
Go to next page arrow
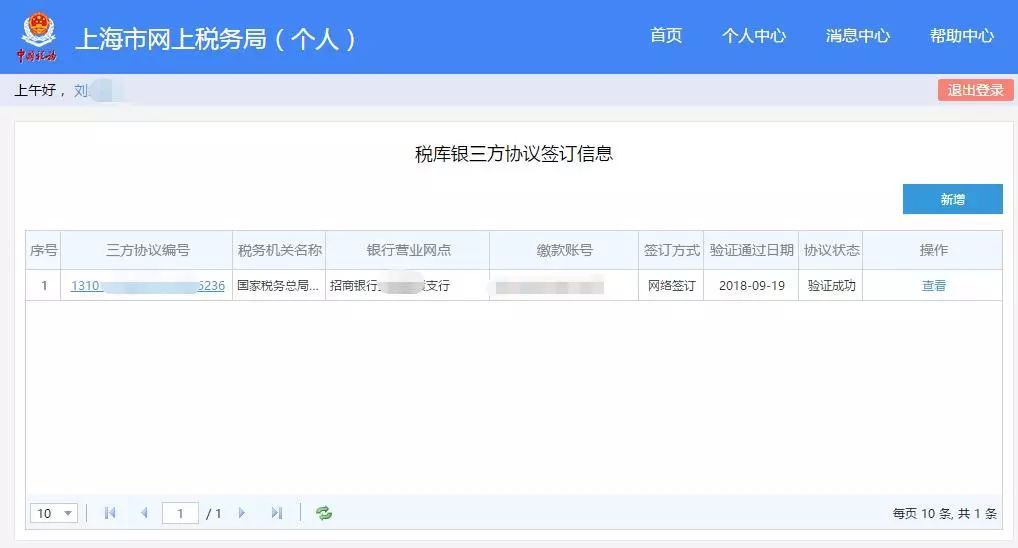(242, 513)
